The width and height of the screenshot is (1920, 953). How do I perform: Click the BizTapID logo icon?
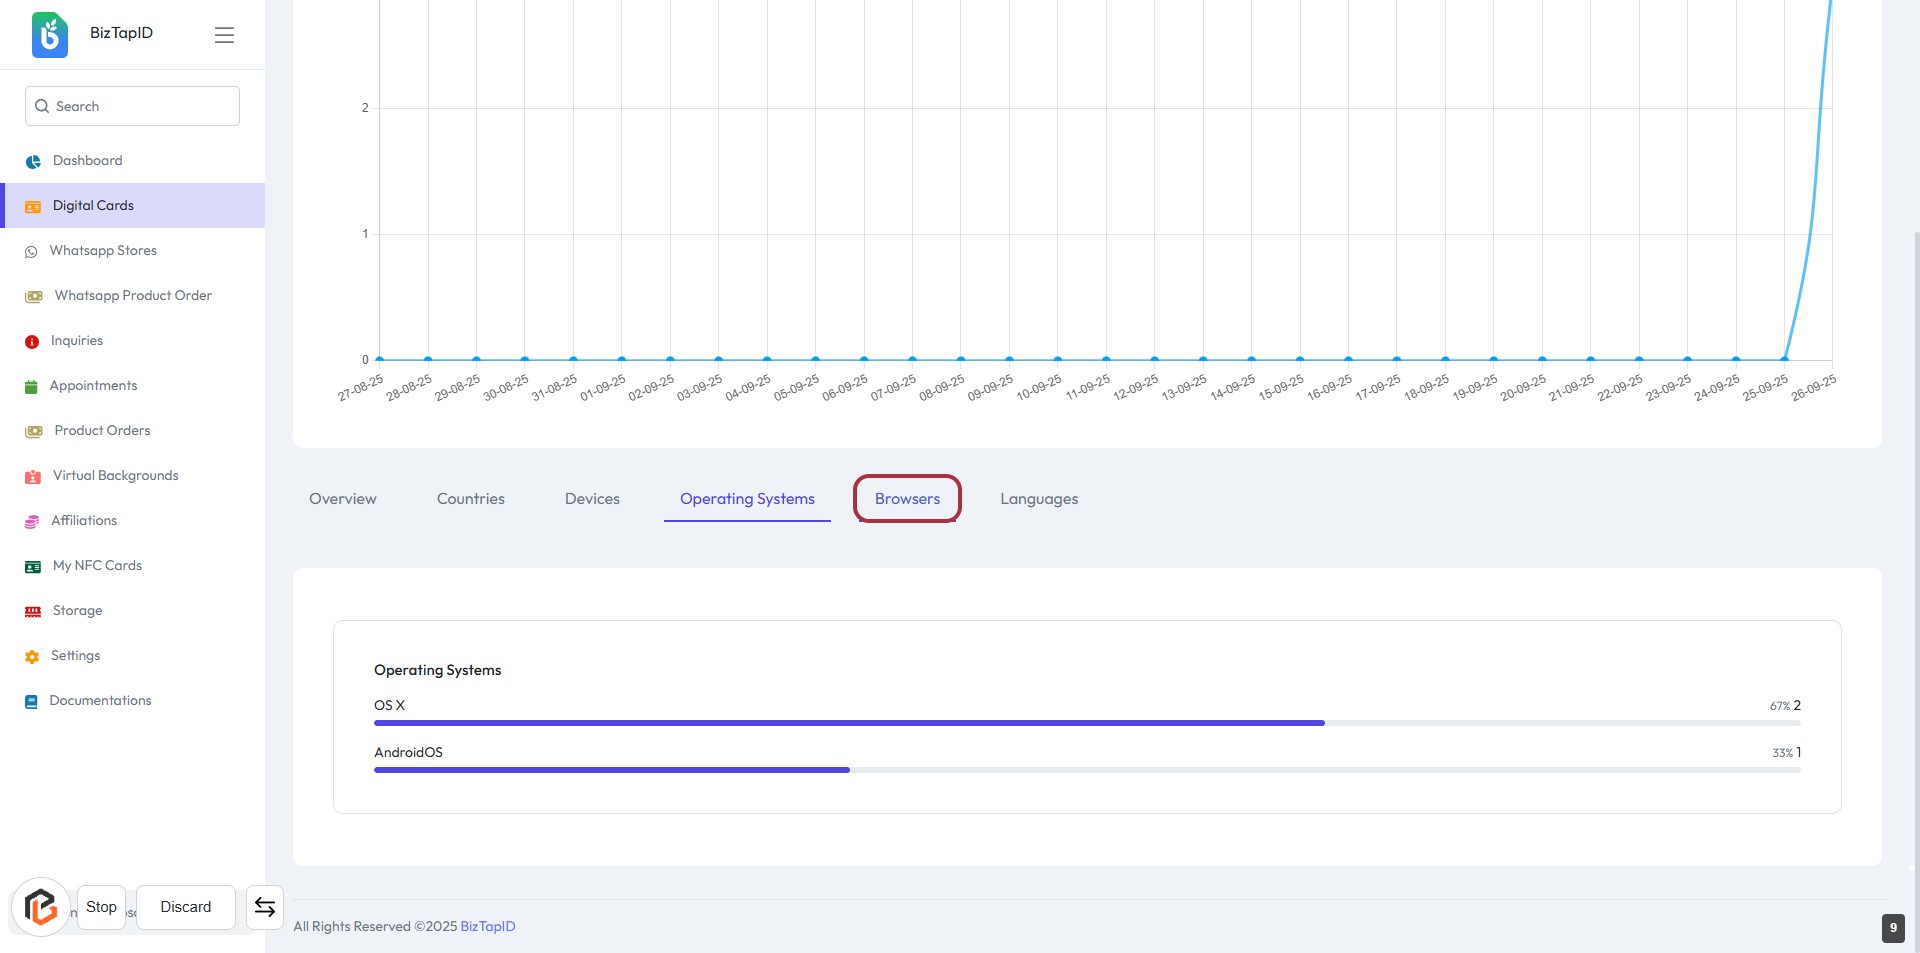[x=50, y=34]
